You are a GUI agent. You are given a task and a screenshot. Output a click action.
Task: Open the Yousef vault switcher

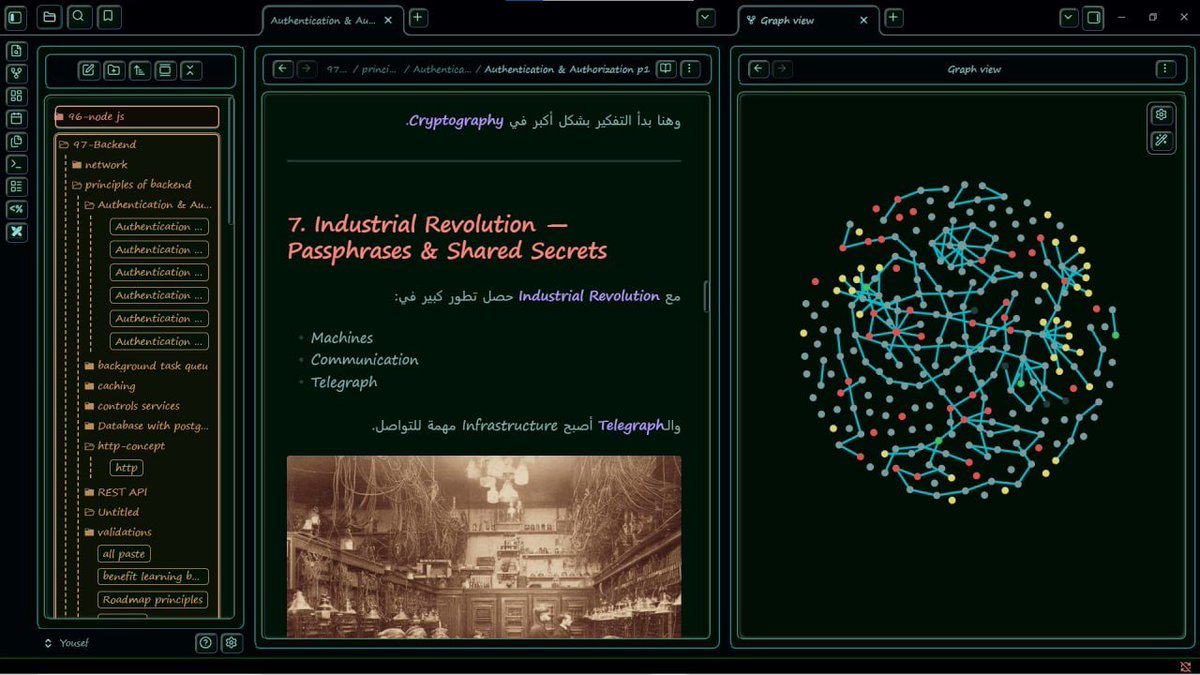67,643
